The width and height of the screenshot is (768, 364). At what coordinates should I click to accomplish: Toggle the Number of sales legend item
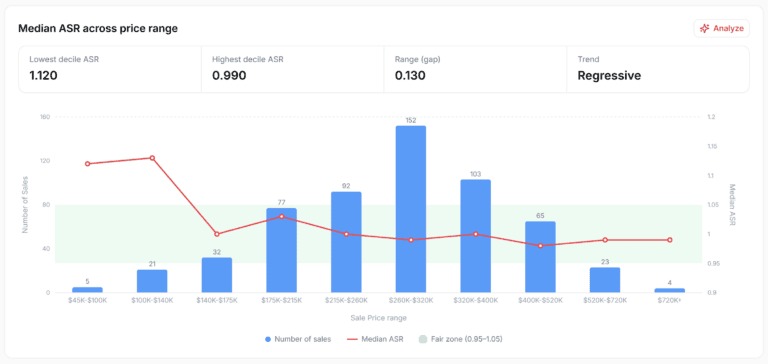(x=298, y=339)
